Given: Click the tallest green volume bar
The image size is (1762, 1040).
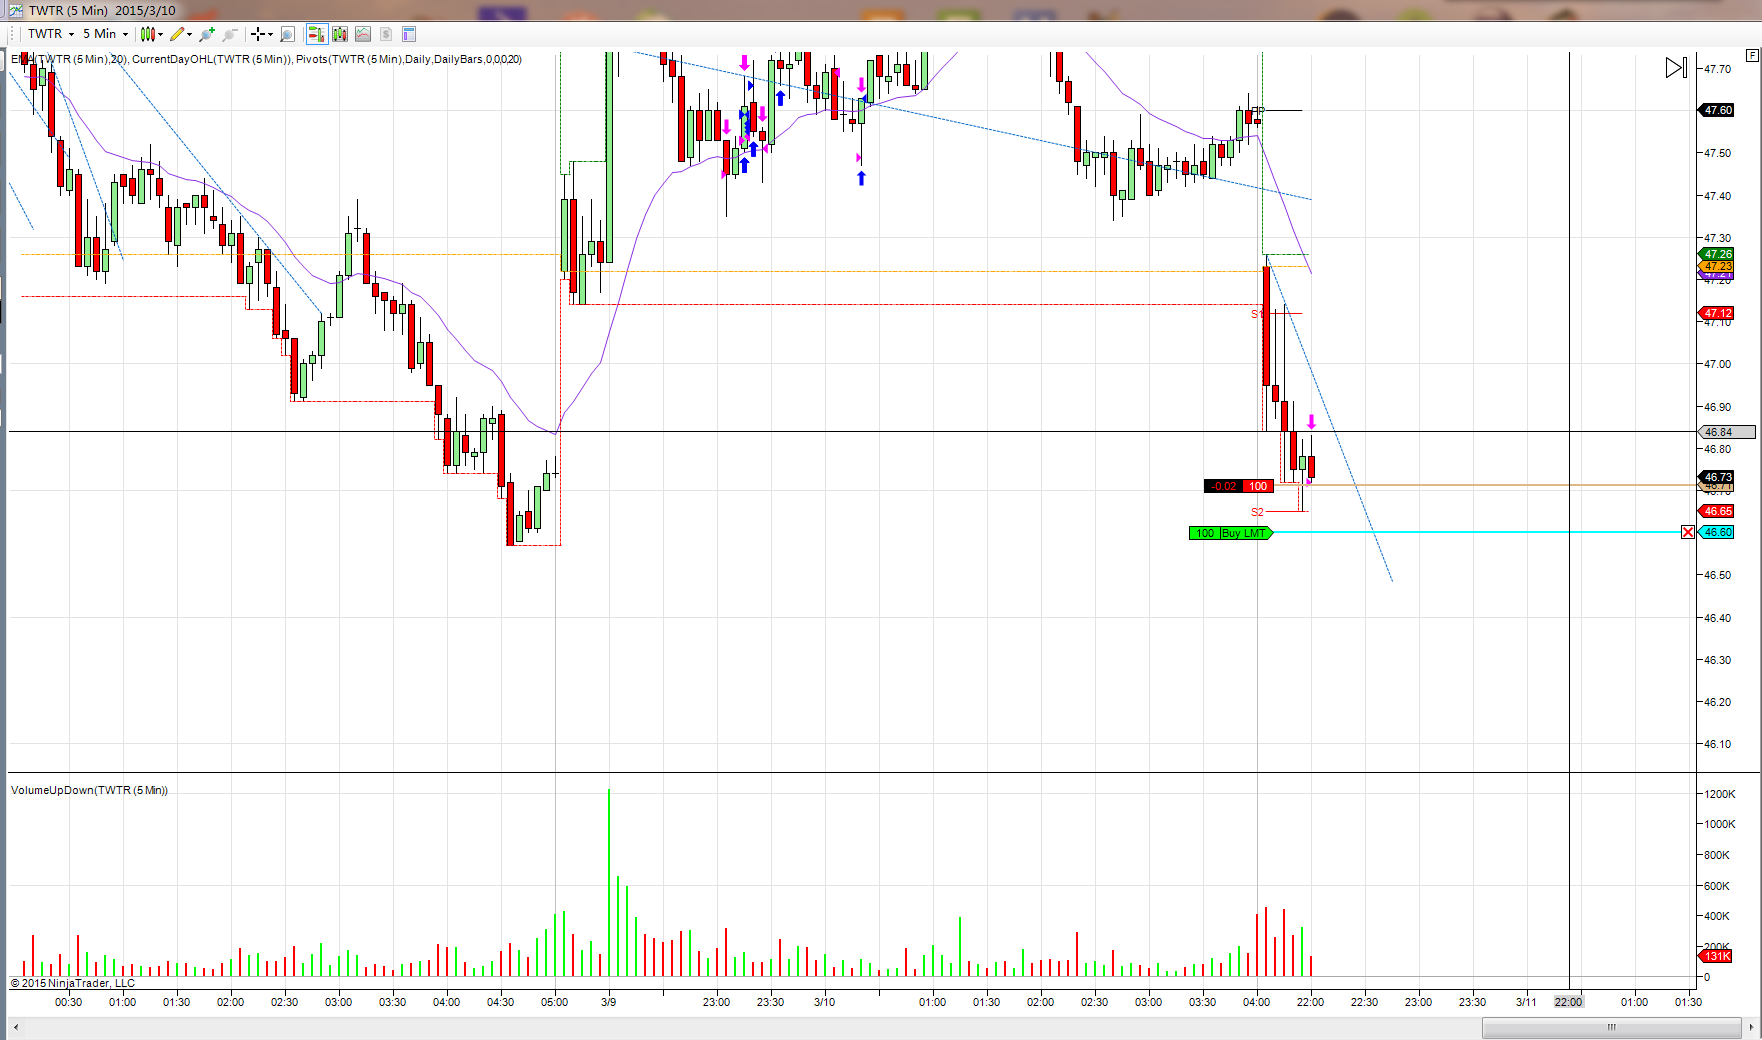Looking at the screenshot, I should [608, 883].
